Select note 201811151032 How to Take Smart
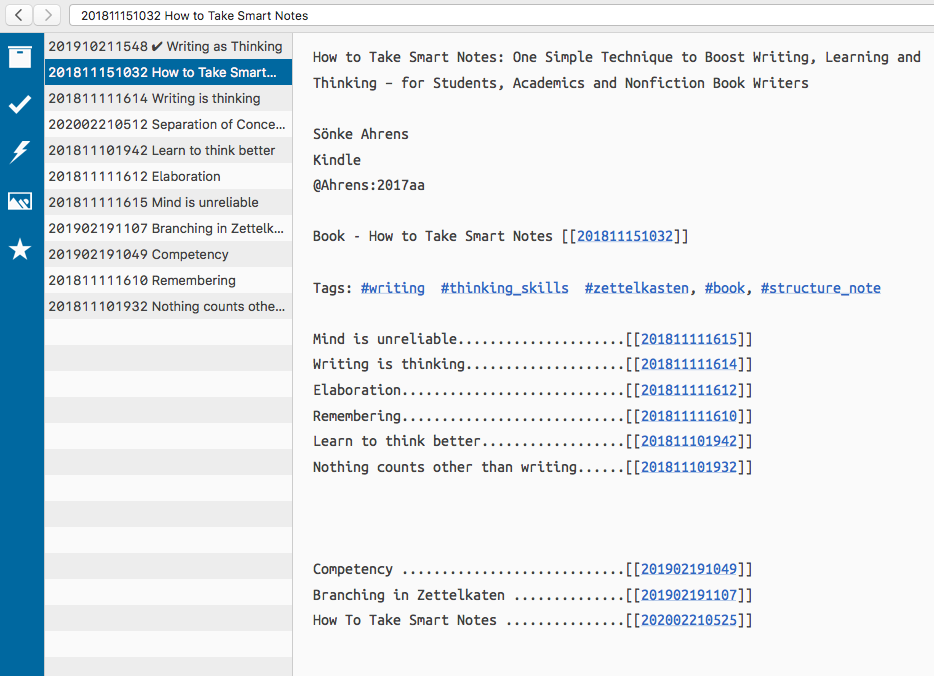934x676 pixels. 168,72
